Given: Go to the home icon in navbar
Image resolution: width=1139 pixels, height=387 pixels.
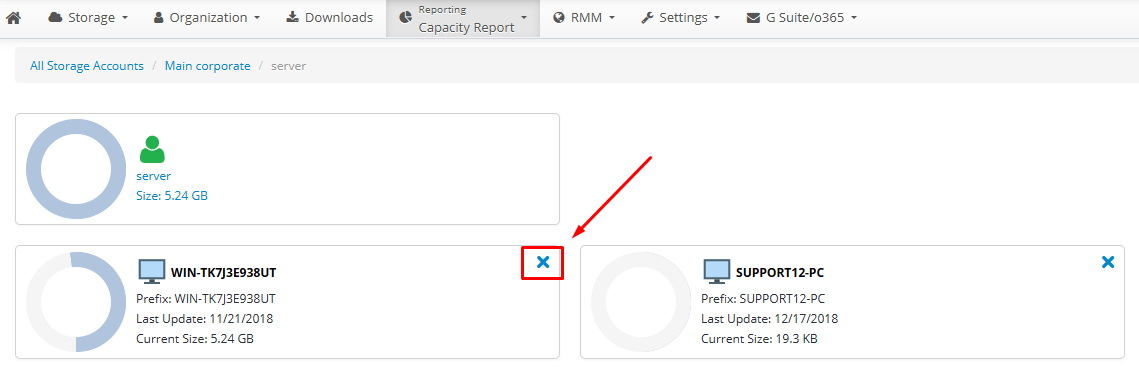Looking at the screenshot, I should [x=13, y=17].
